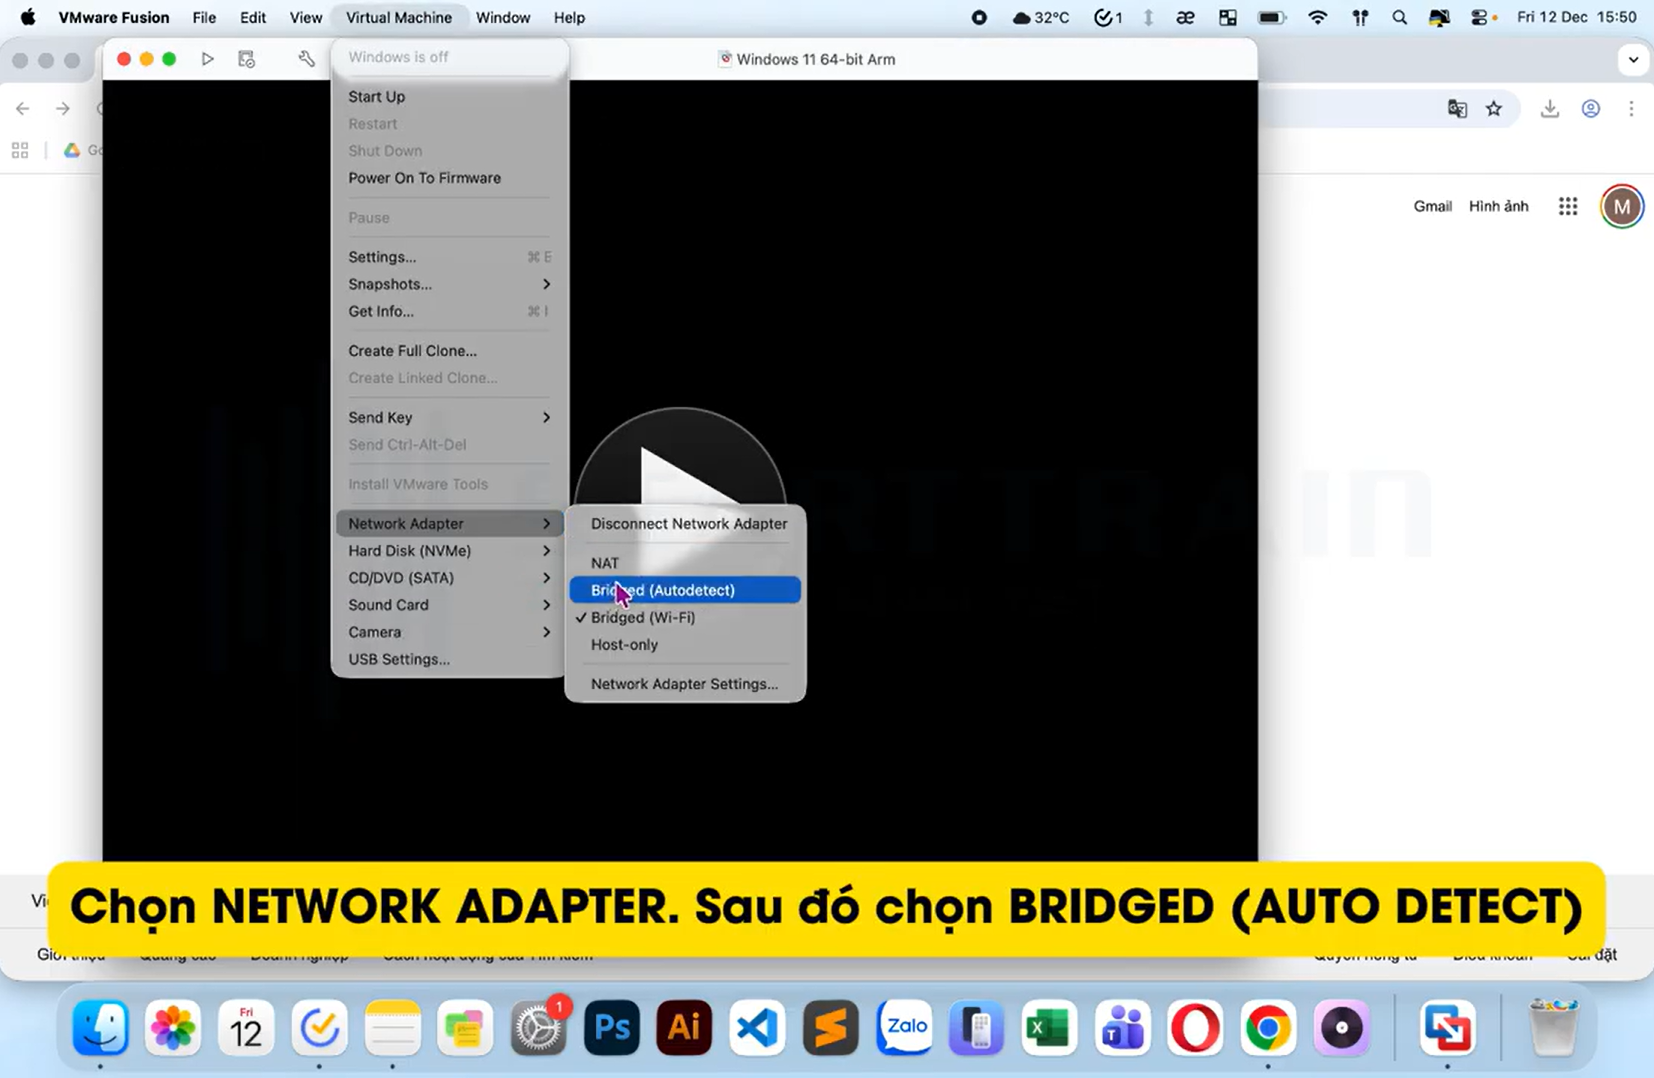Viewport: 1654px width, 1078px height.
Task: Click the VM play button in toolbar
Action: (207, 59)
